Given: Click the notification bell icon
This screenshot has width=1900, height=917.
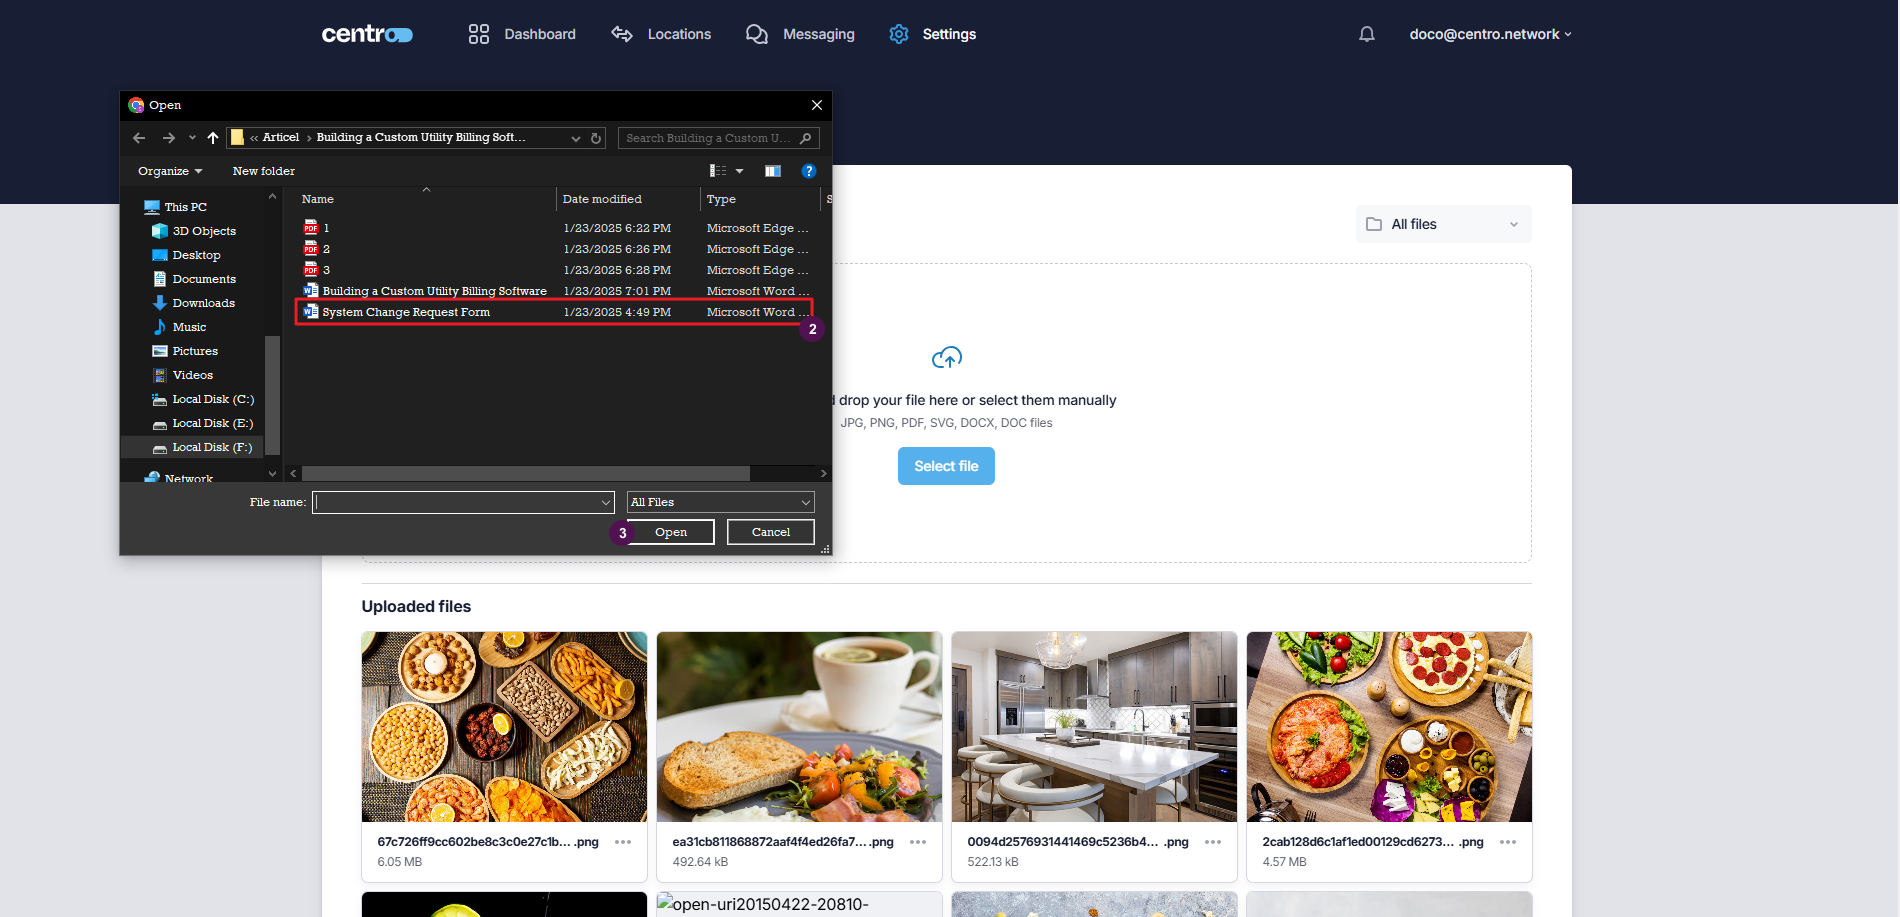Looking at the screenshot, I should coord(1366,34).
